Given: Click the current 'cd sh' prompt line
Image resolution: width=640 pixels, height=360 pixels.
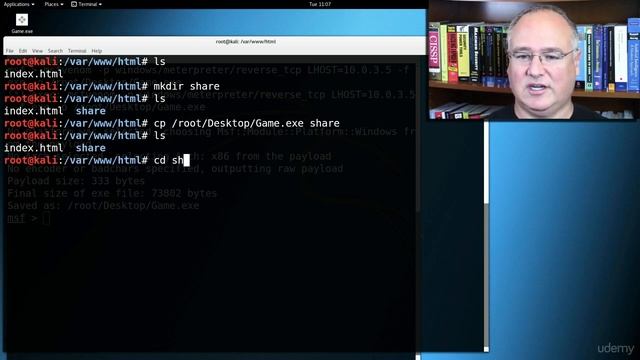Looking at the screenshot, I should point(97,160).
